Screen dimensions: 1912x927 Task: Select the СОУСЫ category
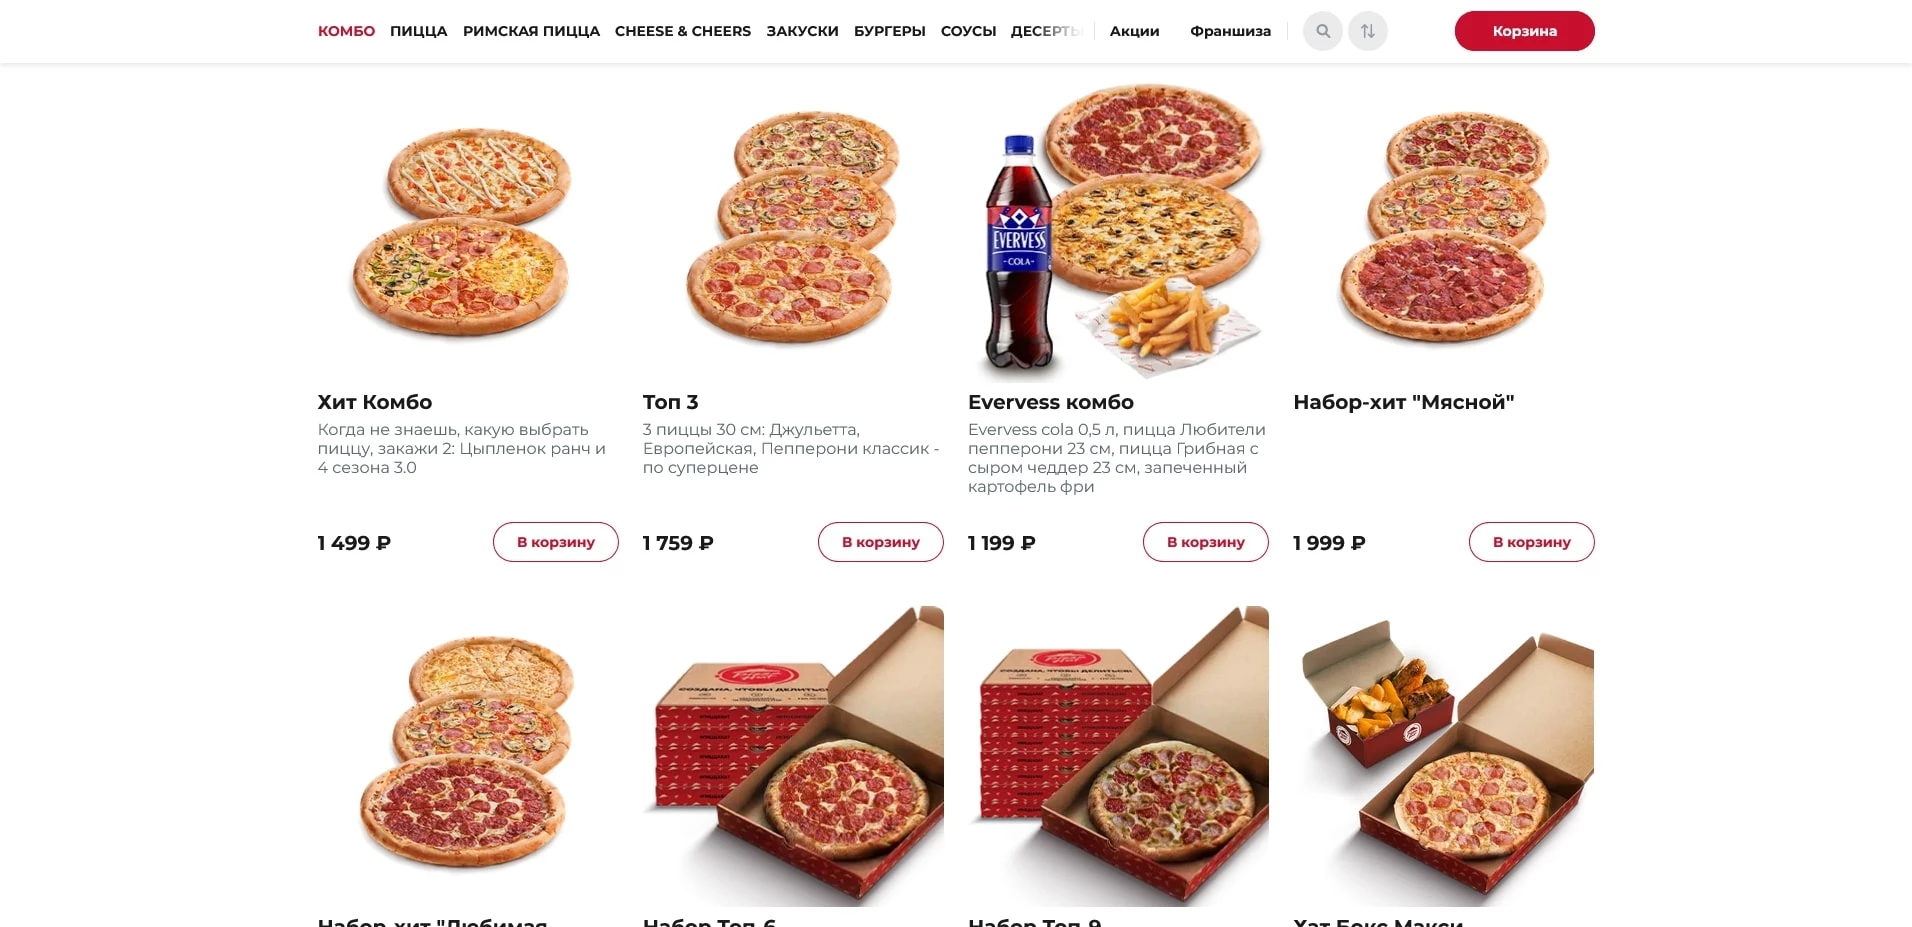click(x=968, y=31)
